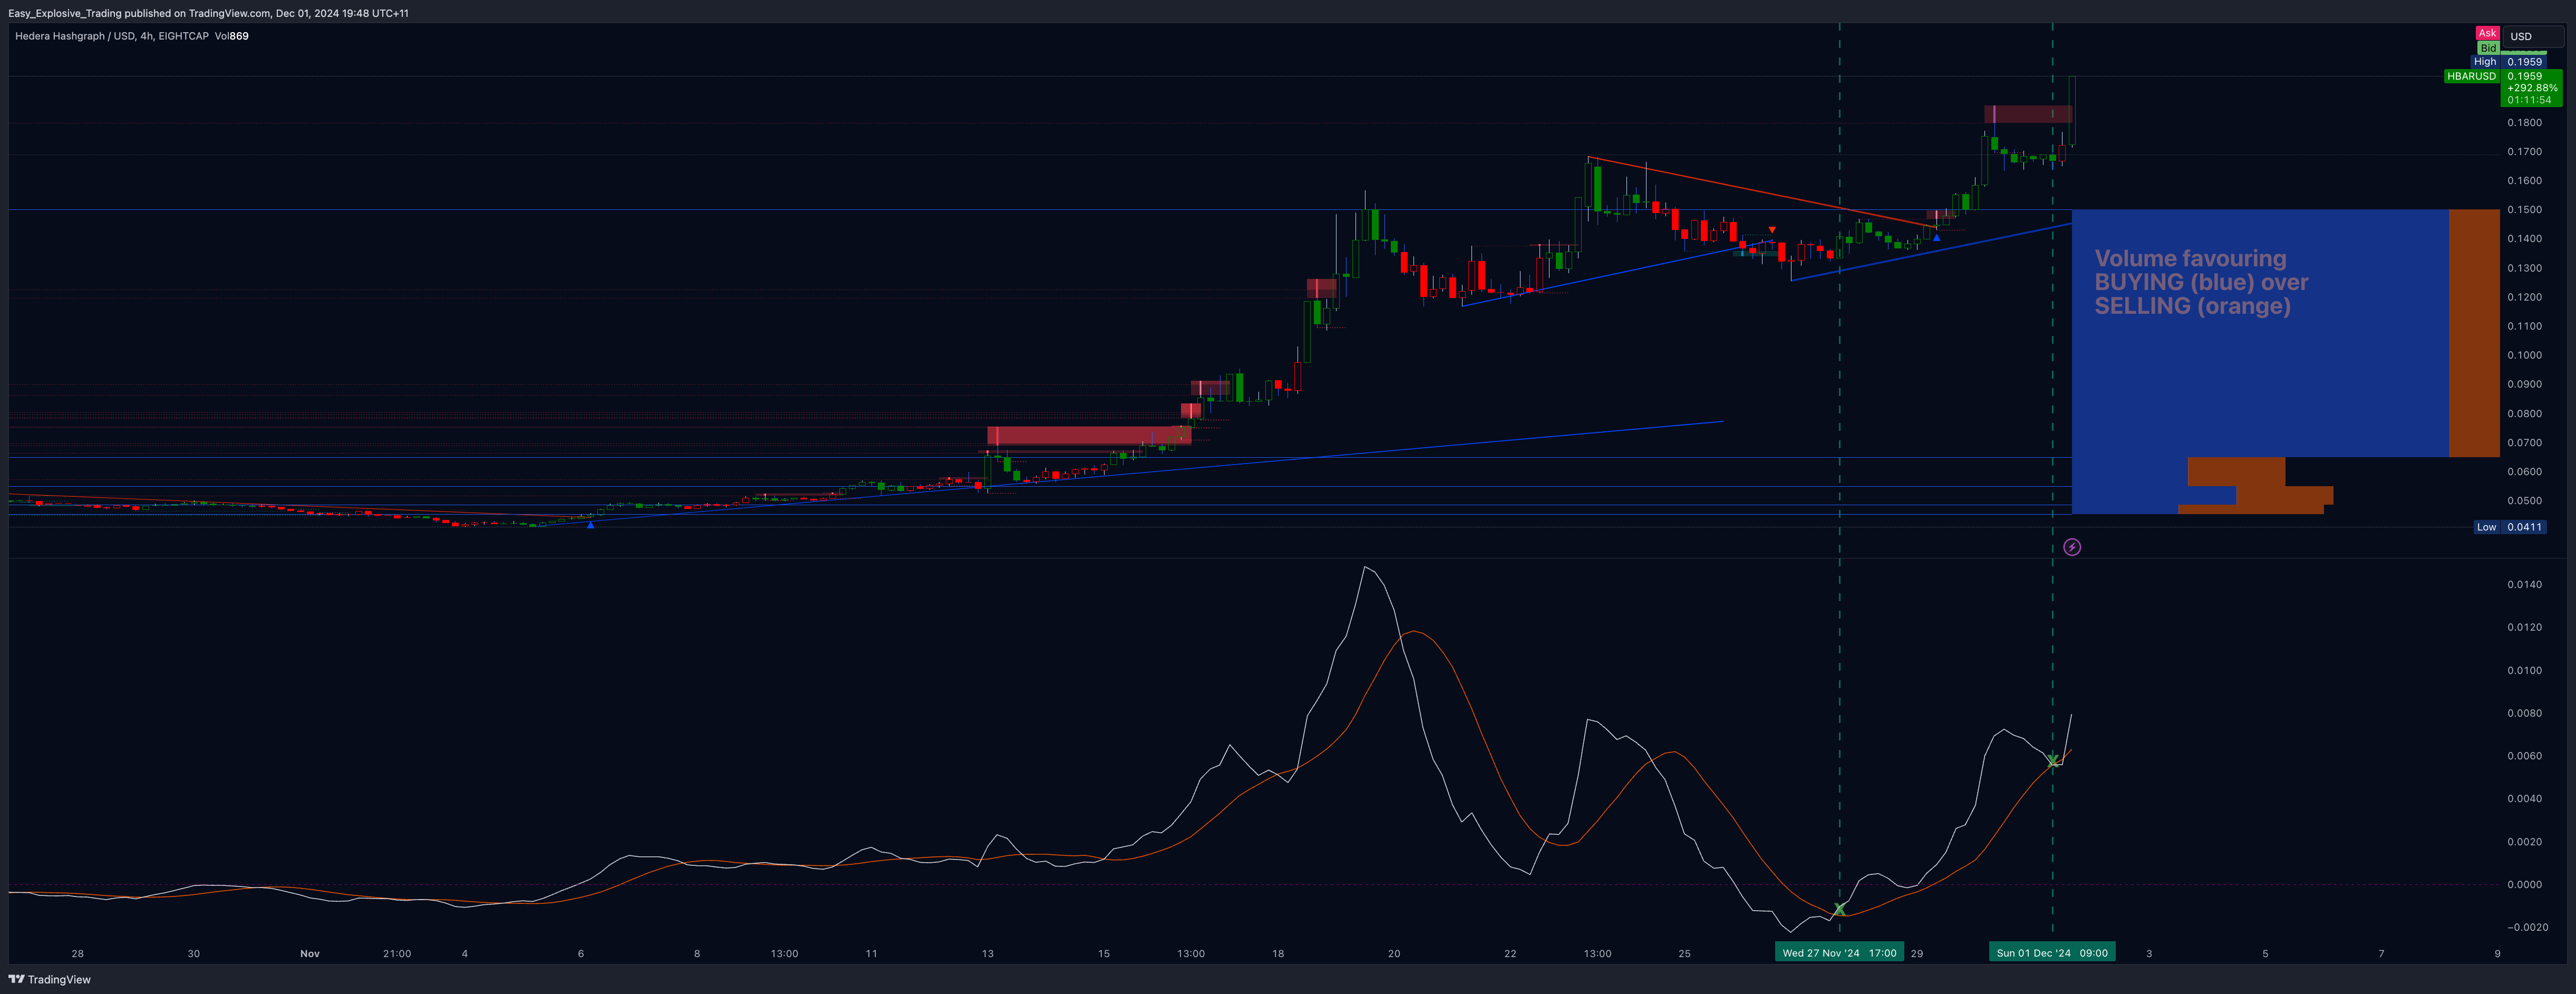The width and height of the screenshot is (2576, 994).
Task: Click the last green candle at 0.1959
Action: (2072, 110)
